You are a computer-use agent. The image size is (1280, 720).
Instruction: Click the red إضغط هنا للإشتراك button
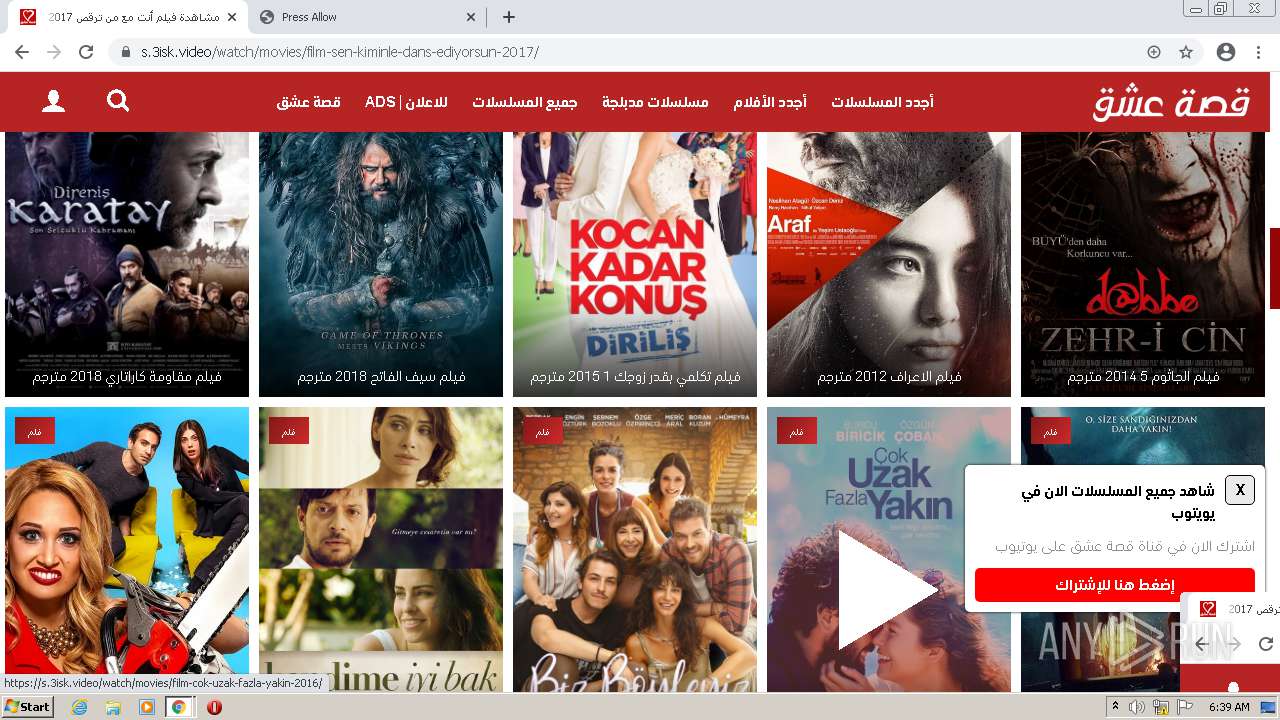[1115, 585]
